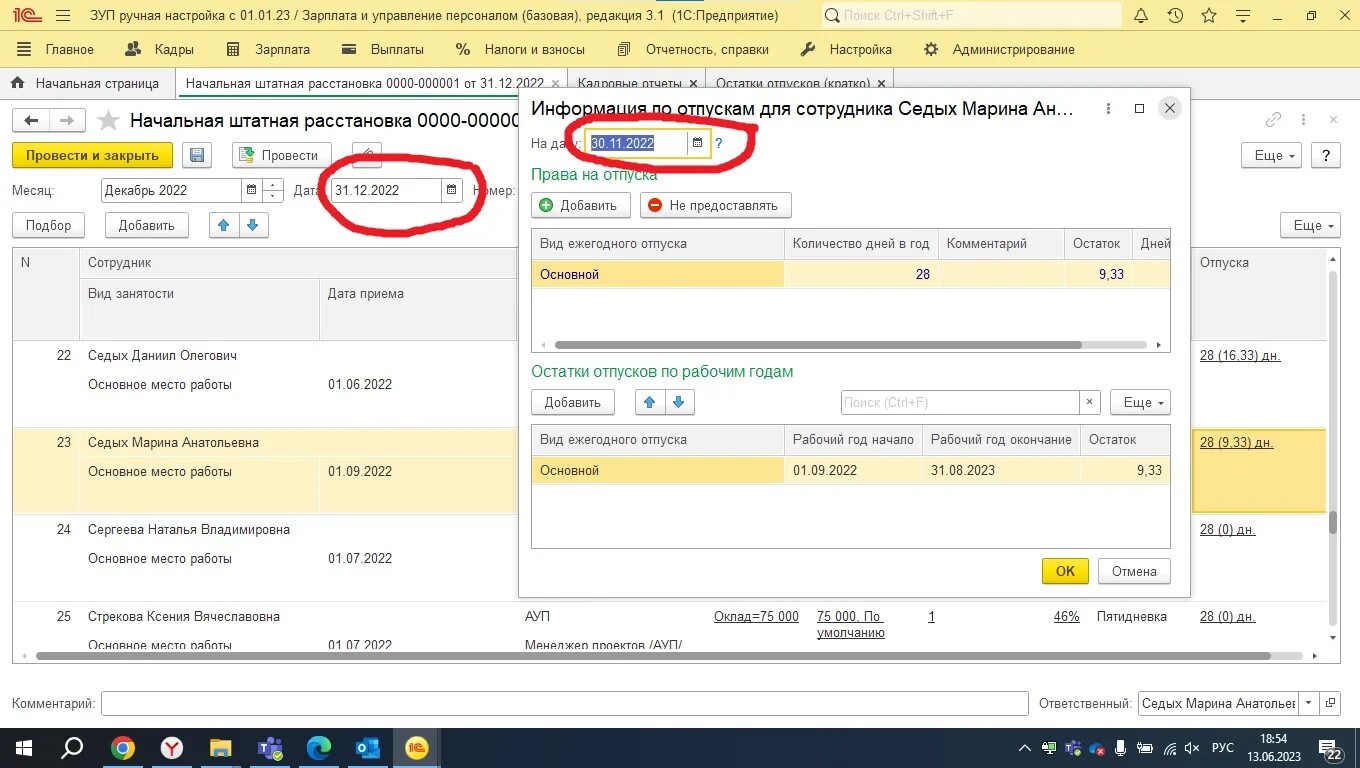Open Google Chrome from taskbar
This screenshot has height=768, width=1360.
[122, 748]
